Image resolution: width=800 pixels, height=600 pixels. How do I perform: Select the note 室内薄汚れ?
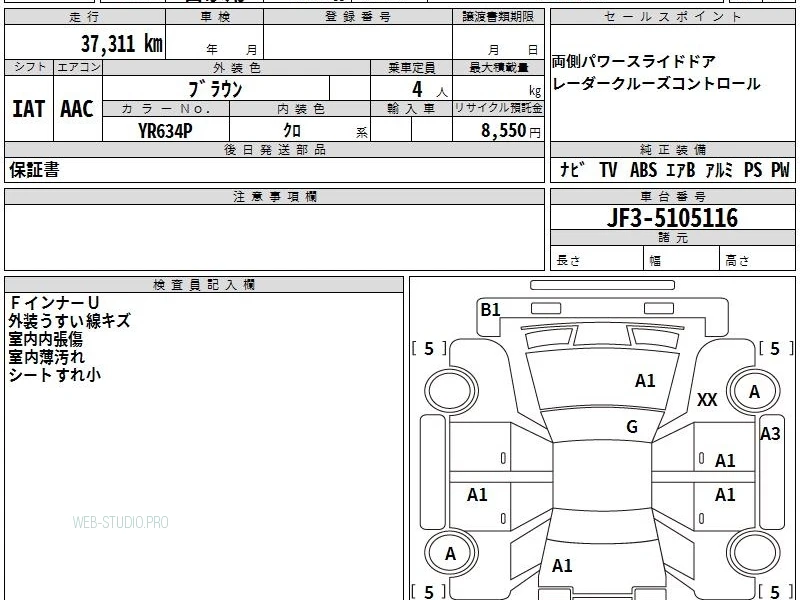[46, 357]
